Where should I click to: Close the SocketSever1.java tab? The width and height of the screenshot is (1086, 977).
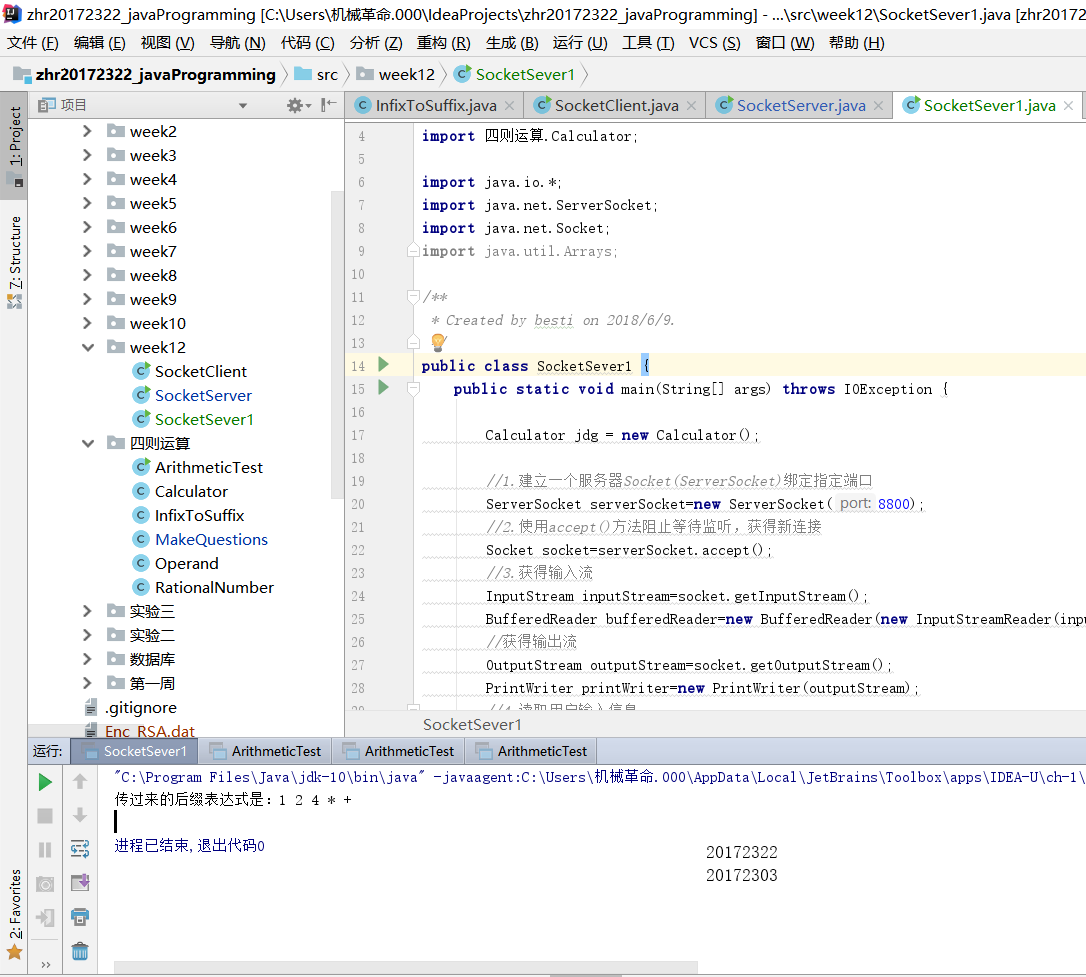(1069, 105)
